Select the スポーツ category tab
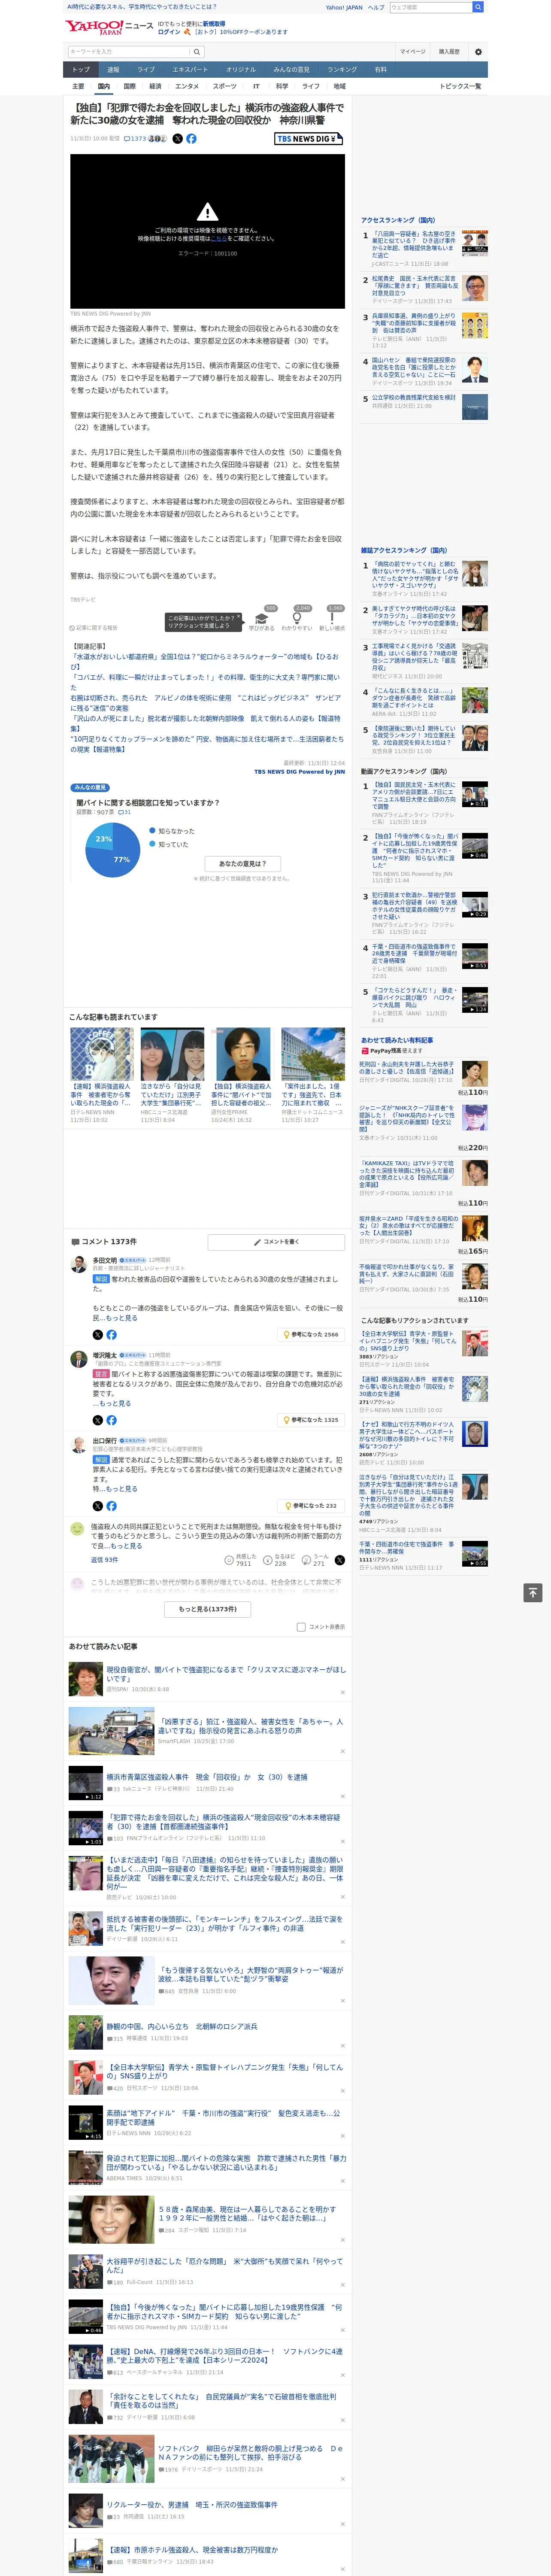The height and width of the screenshot is (2576, 551). tap(225, 86)
